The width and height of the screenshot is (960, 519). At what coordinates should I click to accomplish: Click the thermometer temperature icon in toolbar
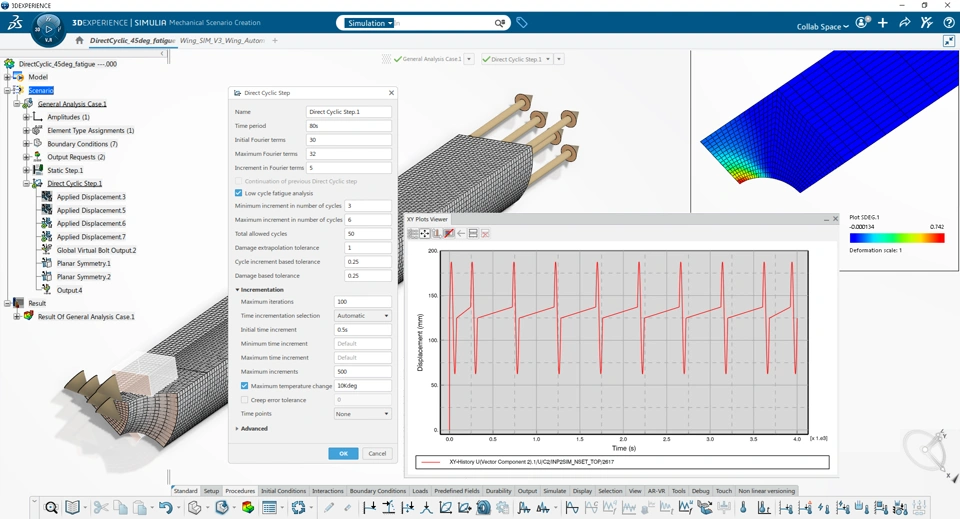(743, 507)
